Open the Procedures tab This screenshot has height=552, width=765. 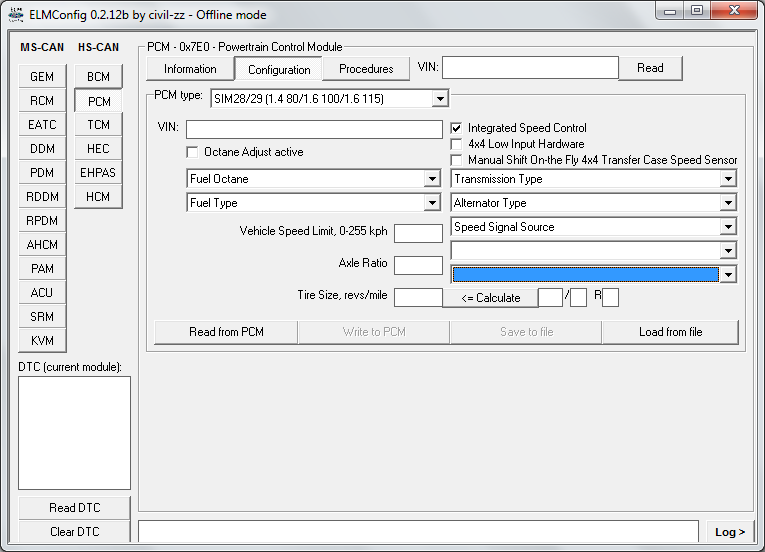[x=366, y=69]
